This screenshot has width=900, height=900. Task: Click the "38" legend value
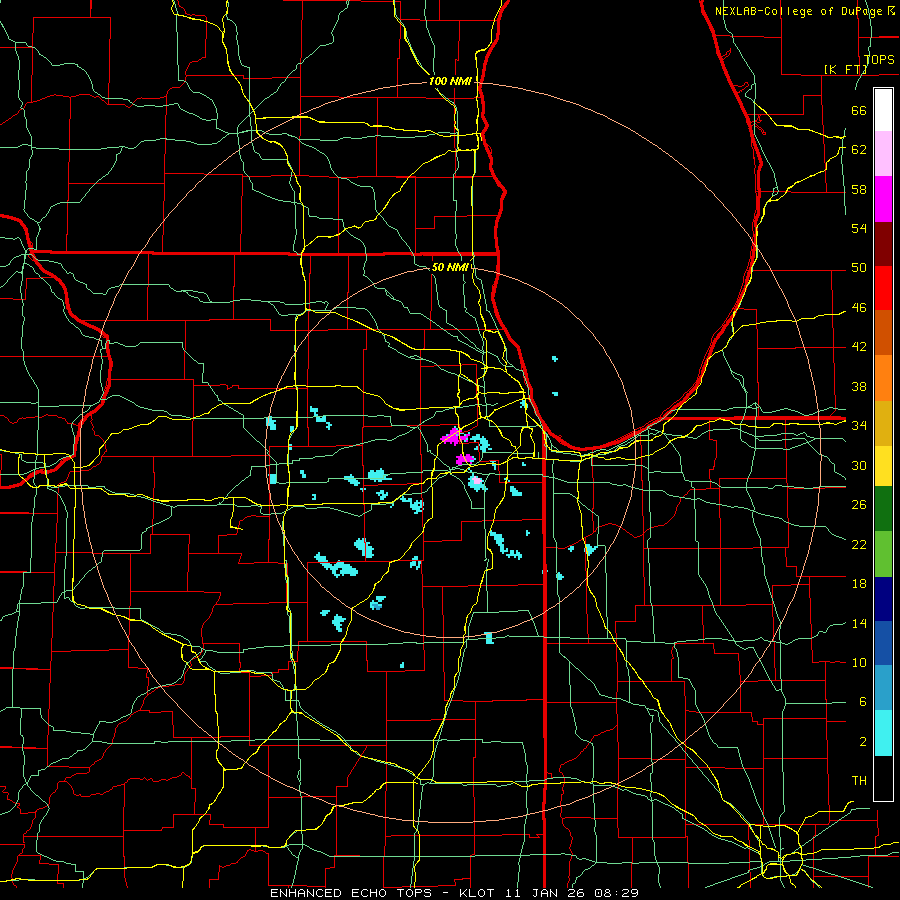859,386
